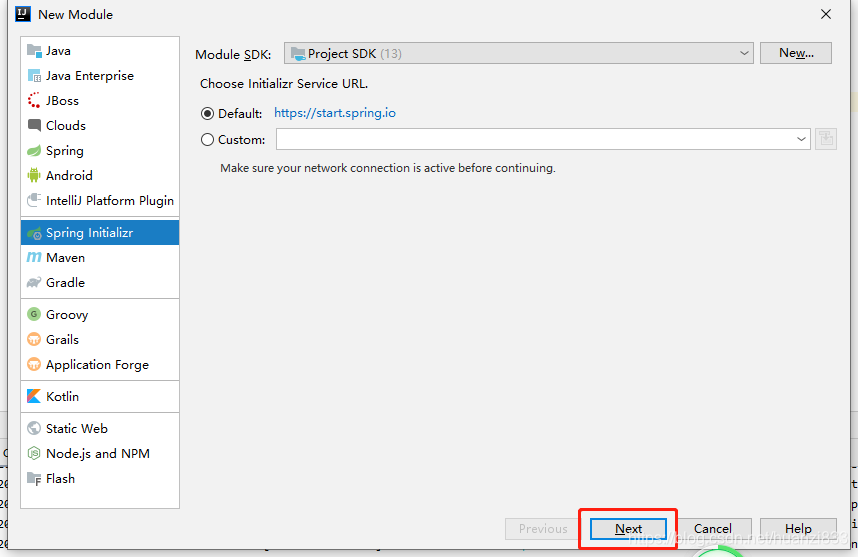
Task: Open the Module SDK dropdown
Action: (x=518, y=53)
